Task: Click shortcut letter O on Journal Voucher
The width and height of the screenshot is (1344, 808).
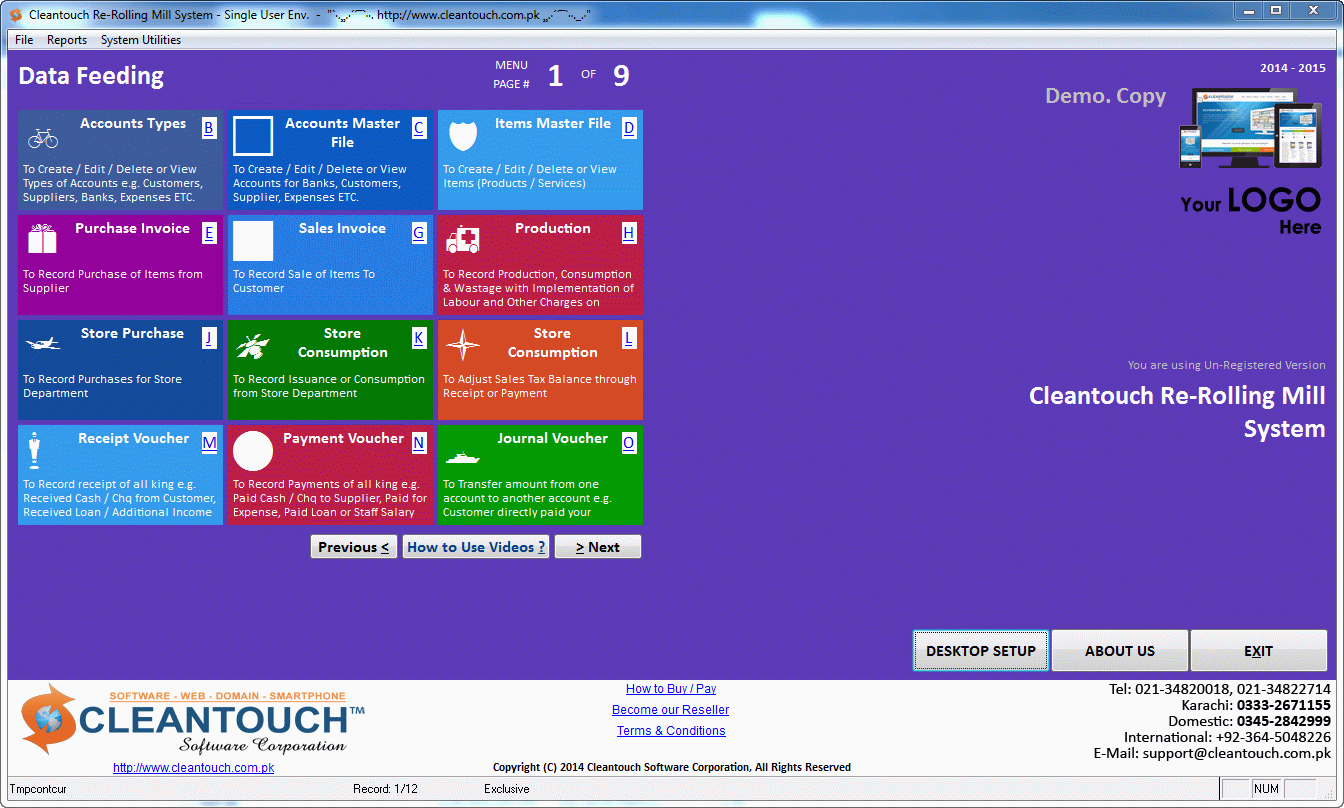Action: (x=628, y=443)
